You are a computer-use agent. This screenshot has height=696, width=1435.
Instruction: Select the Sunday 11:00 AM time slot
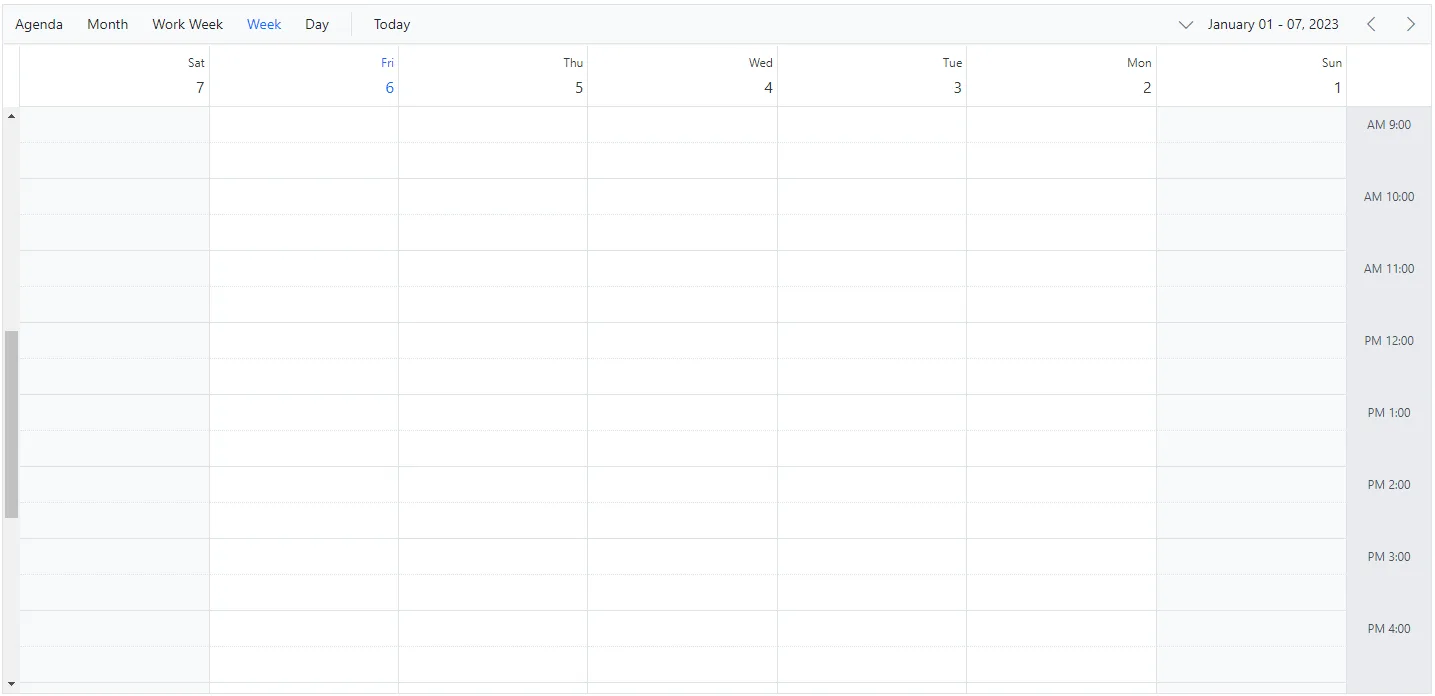(1252, 269)
